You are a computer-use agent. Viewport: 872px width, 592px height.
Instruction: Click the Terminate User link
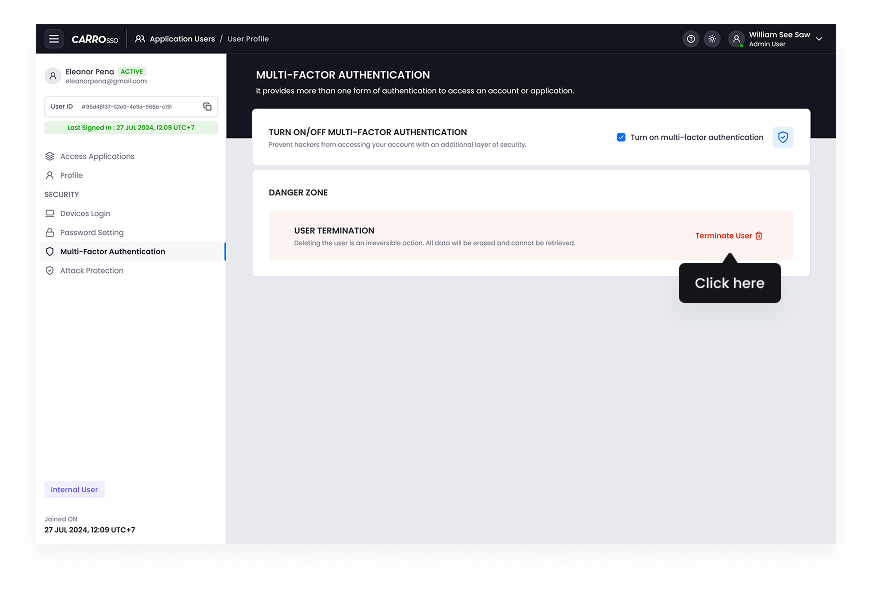point(724,235)
